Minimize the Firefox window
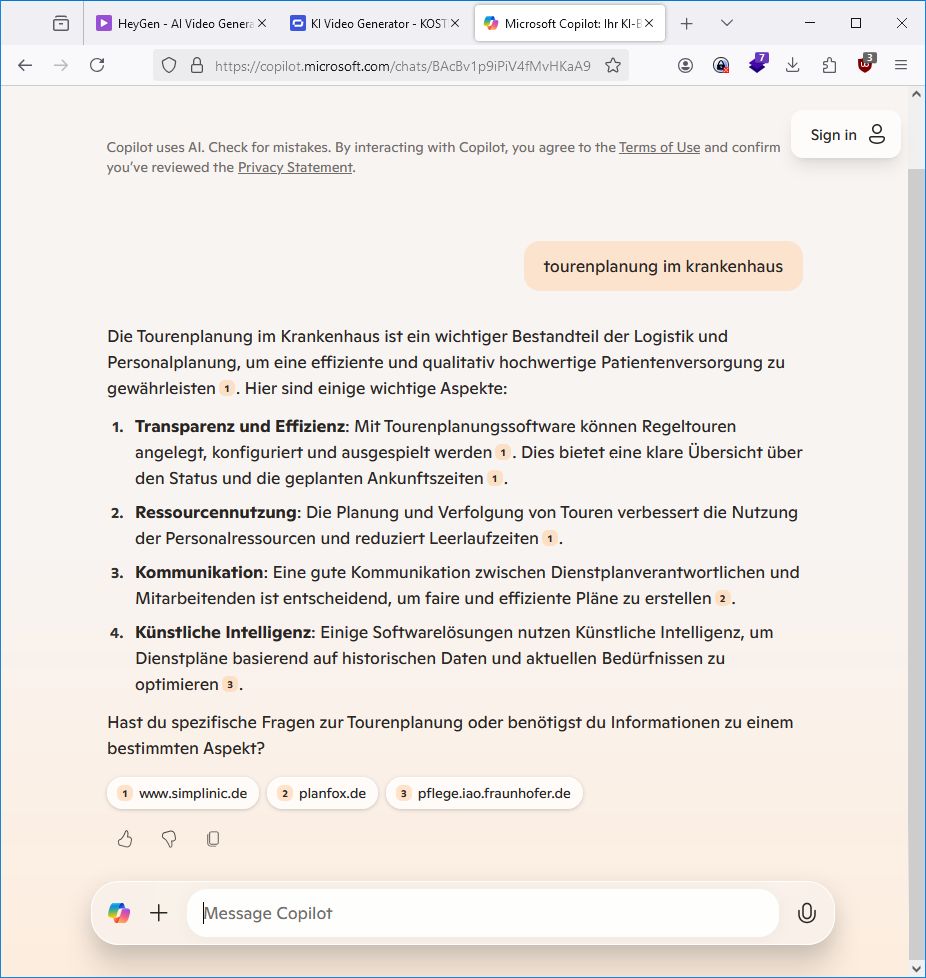 [810, 23]
